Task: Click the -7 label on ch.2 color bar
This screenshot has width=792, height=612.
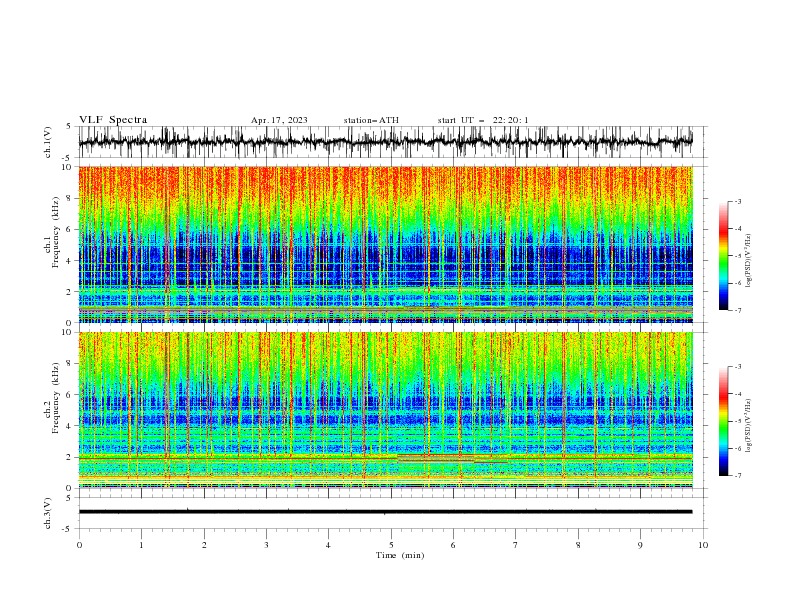Action: click(x=738, y=475)
